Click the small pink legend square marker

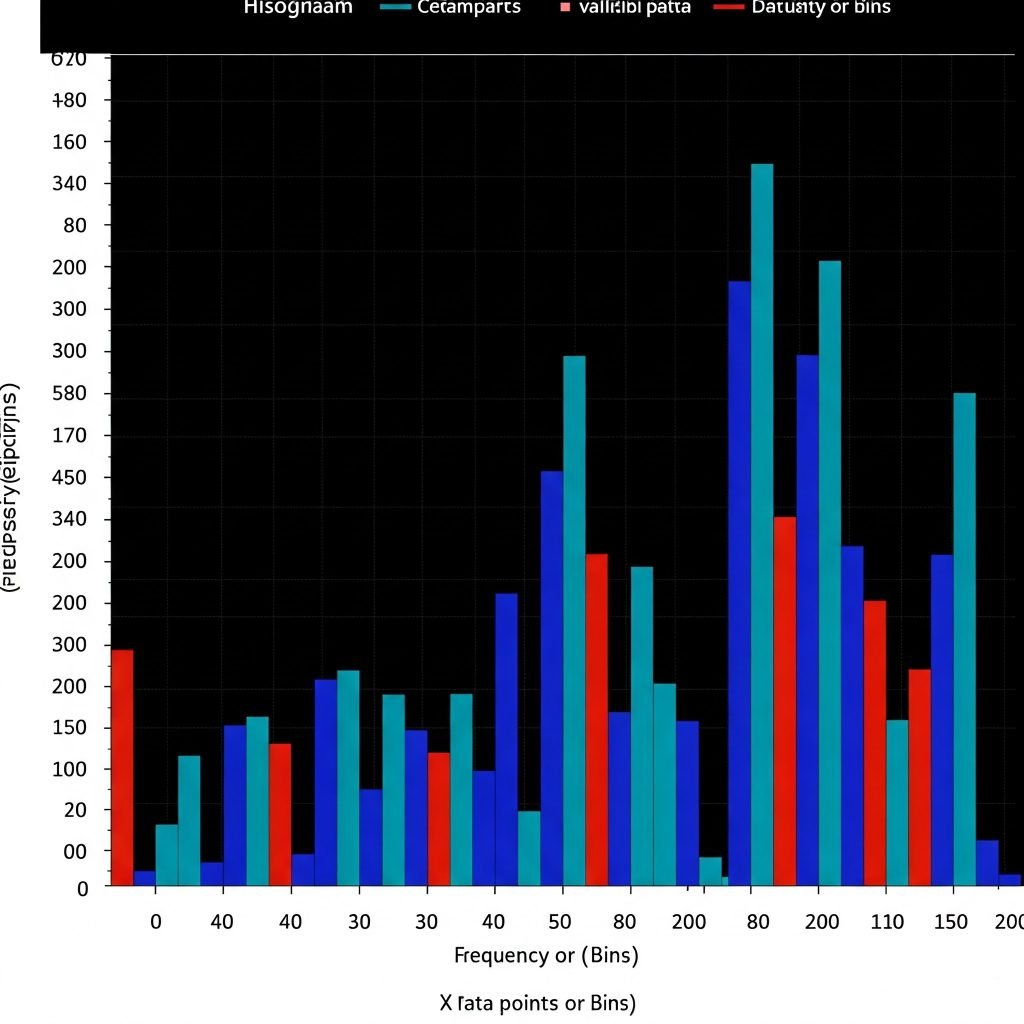pos(565,7)
